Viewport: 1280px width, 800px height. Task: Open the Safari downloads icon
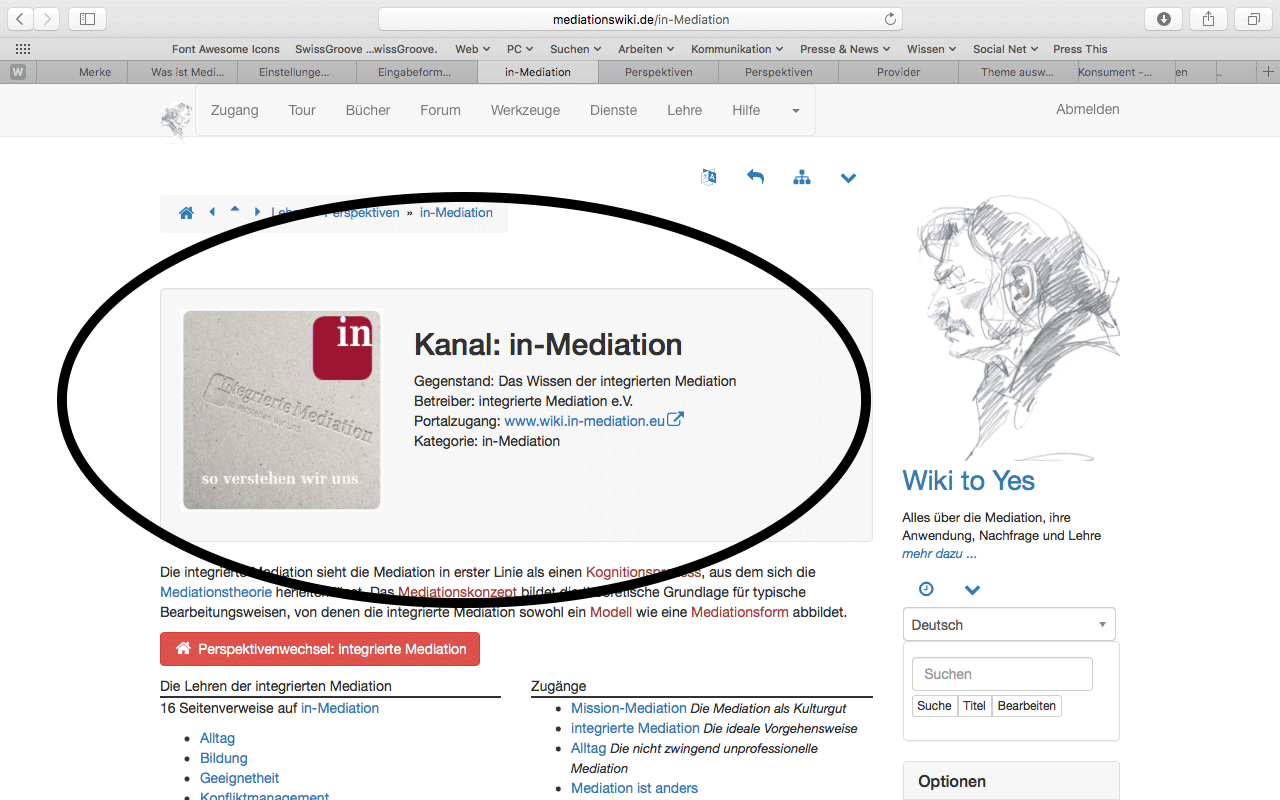point(1164,19)
